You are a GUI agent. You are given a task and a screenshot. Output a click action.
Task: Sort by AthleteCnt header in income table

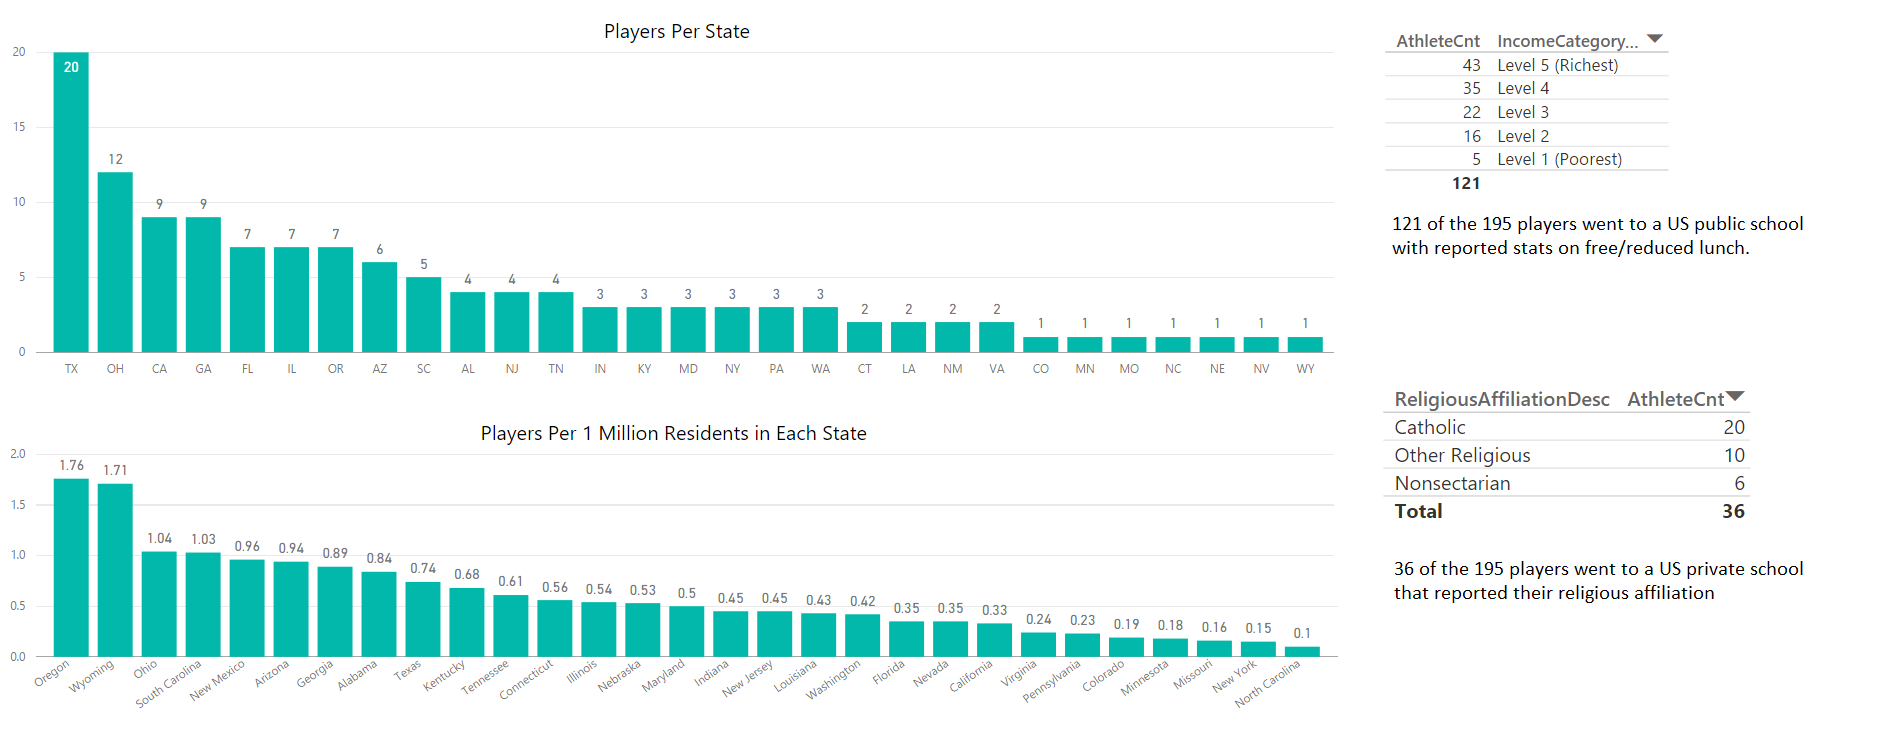(x=1437, y=41)
